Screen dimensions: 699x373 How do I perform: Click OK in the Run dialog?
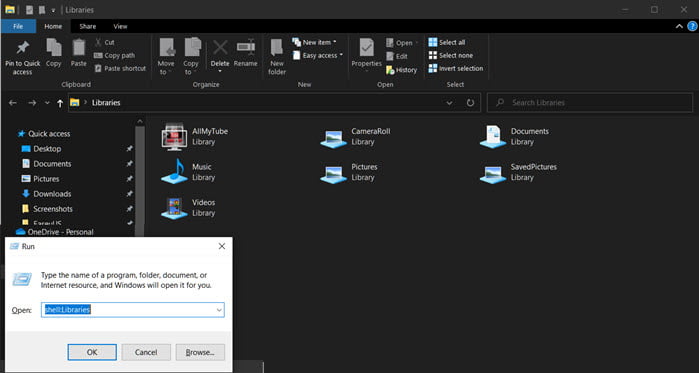92,352
